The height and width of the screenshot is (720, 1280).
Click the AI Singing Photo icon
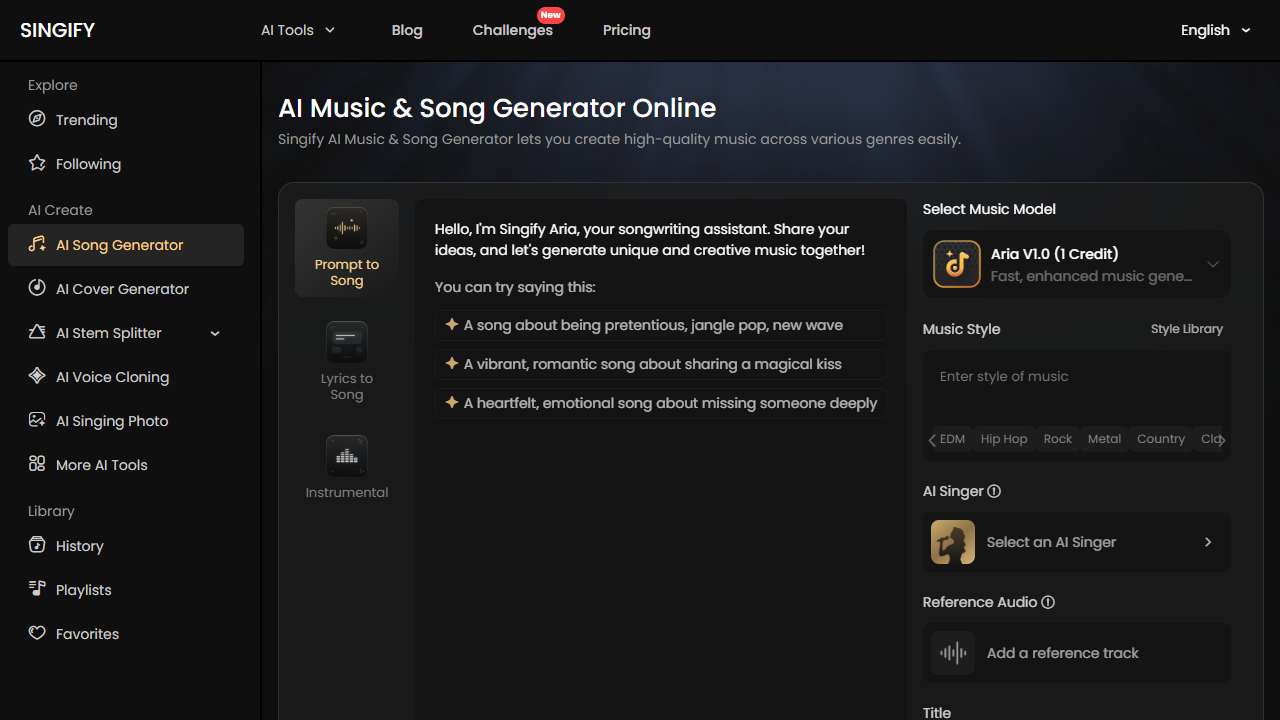click(x=37, y=420)
